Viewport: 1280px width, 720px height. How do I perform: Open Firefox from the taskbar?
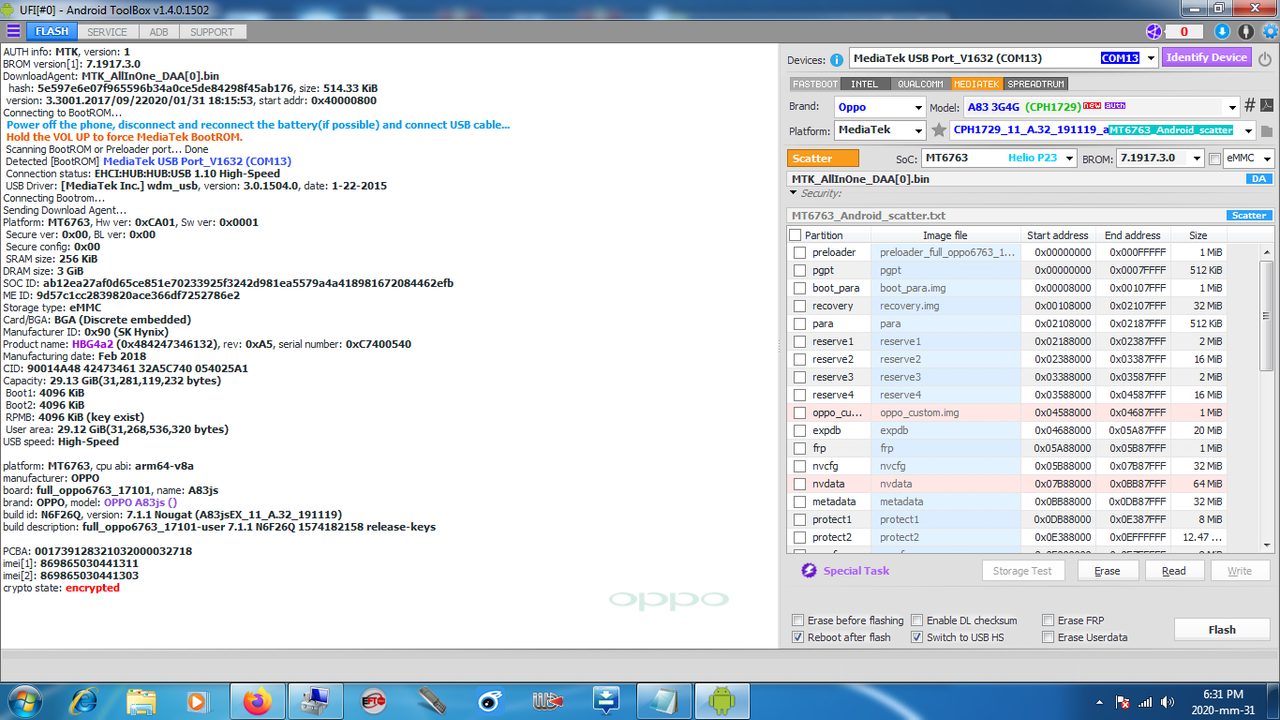257,702
